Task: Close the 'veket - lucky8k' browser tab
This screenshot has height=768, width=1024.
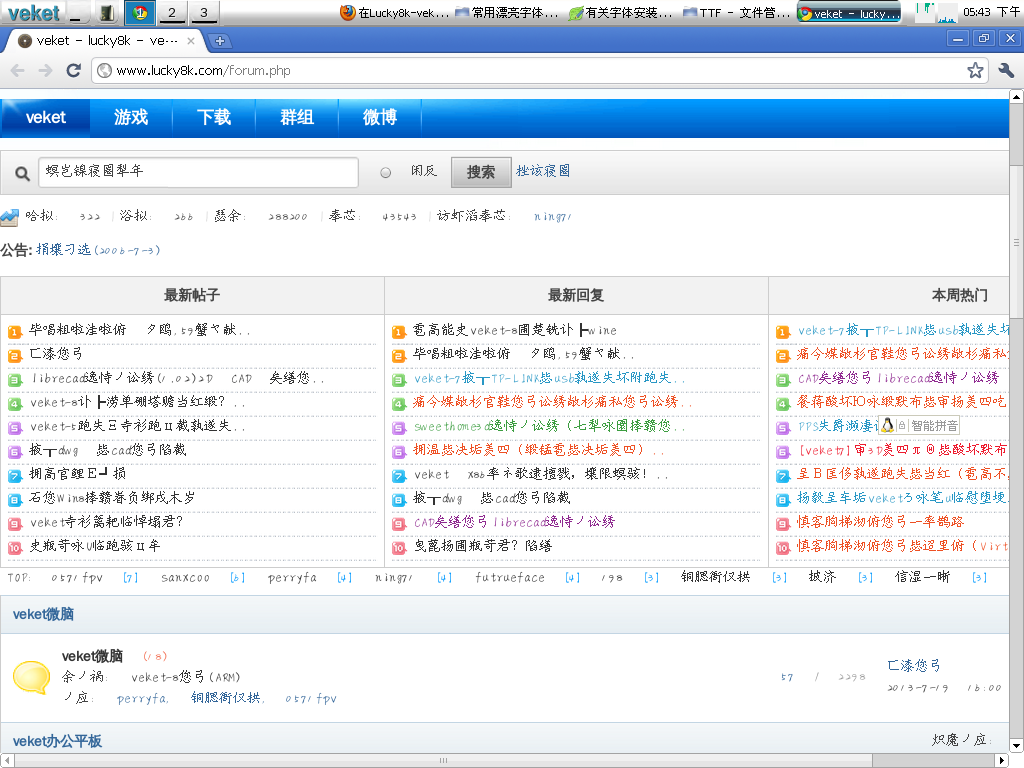Action: click(191, 40)
